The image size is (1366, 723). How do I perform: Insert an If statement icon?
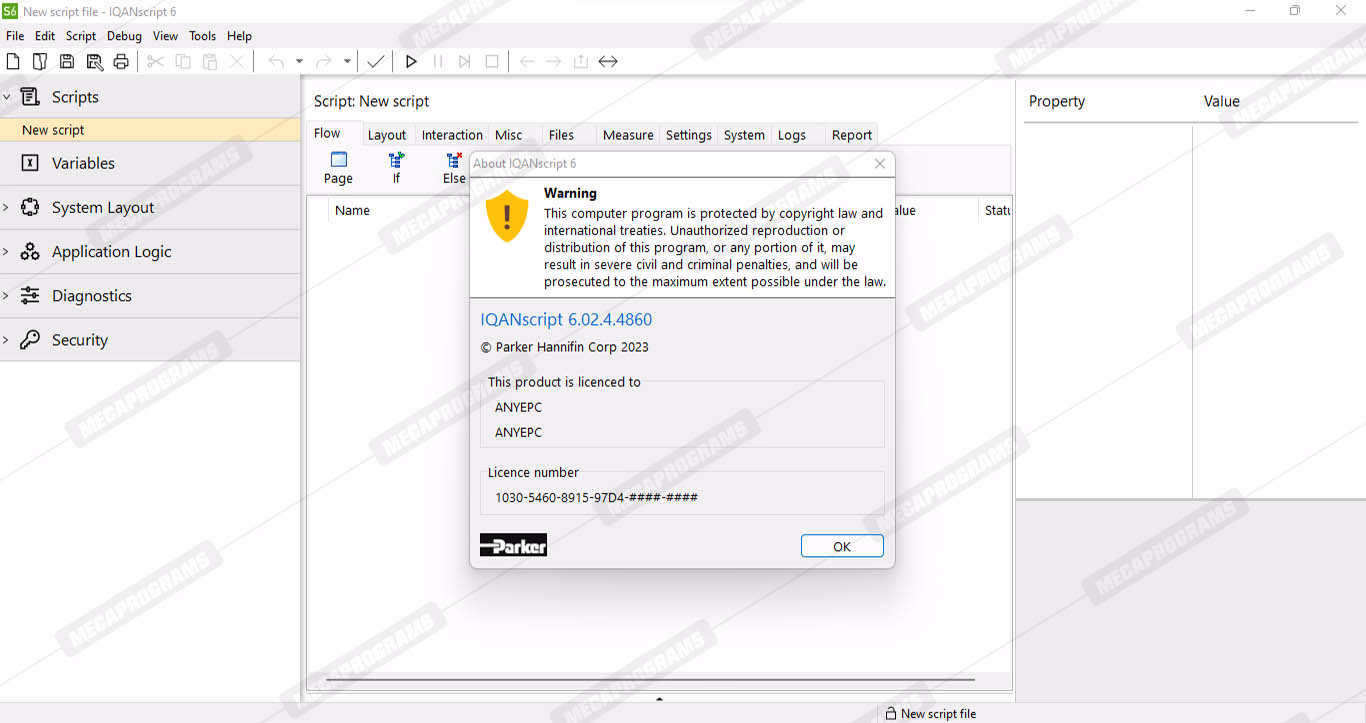[396, 167]
